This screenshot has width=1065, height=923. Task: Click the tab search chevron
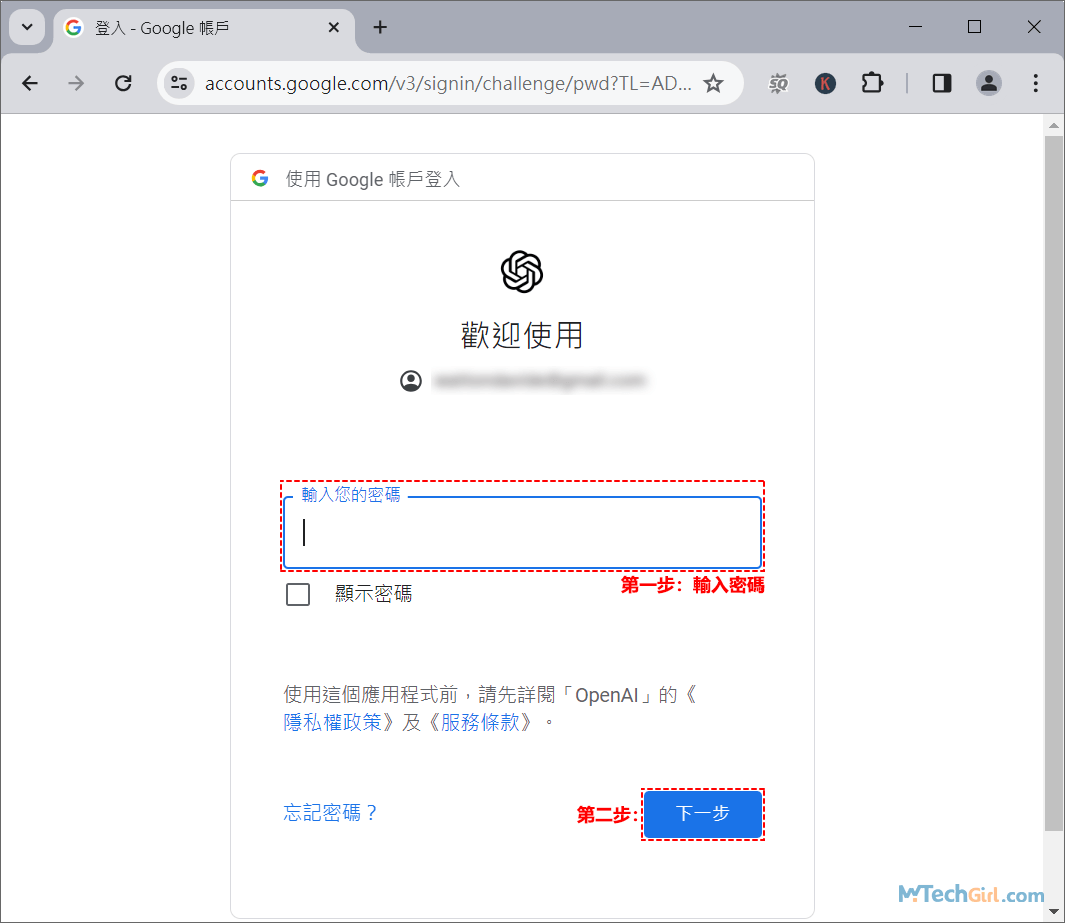pyautogui.click(x=26, y=27)
